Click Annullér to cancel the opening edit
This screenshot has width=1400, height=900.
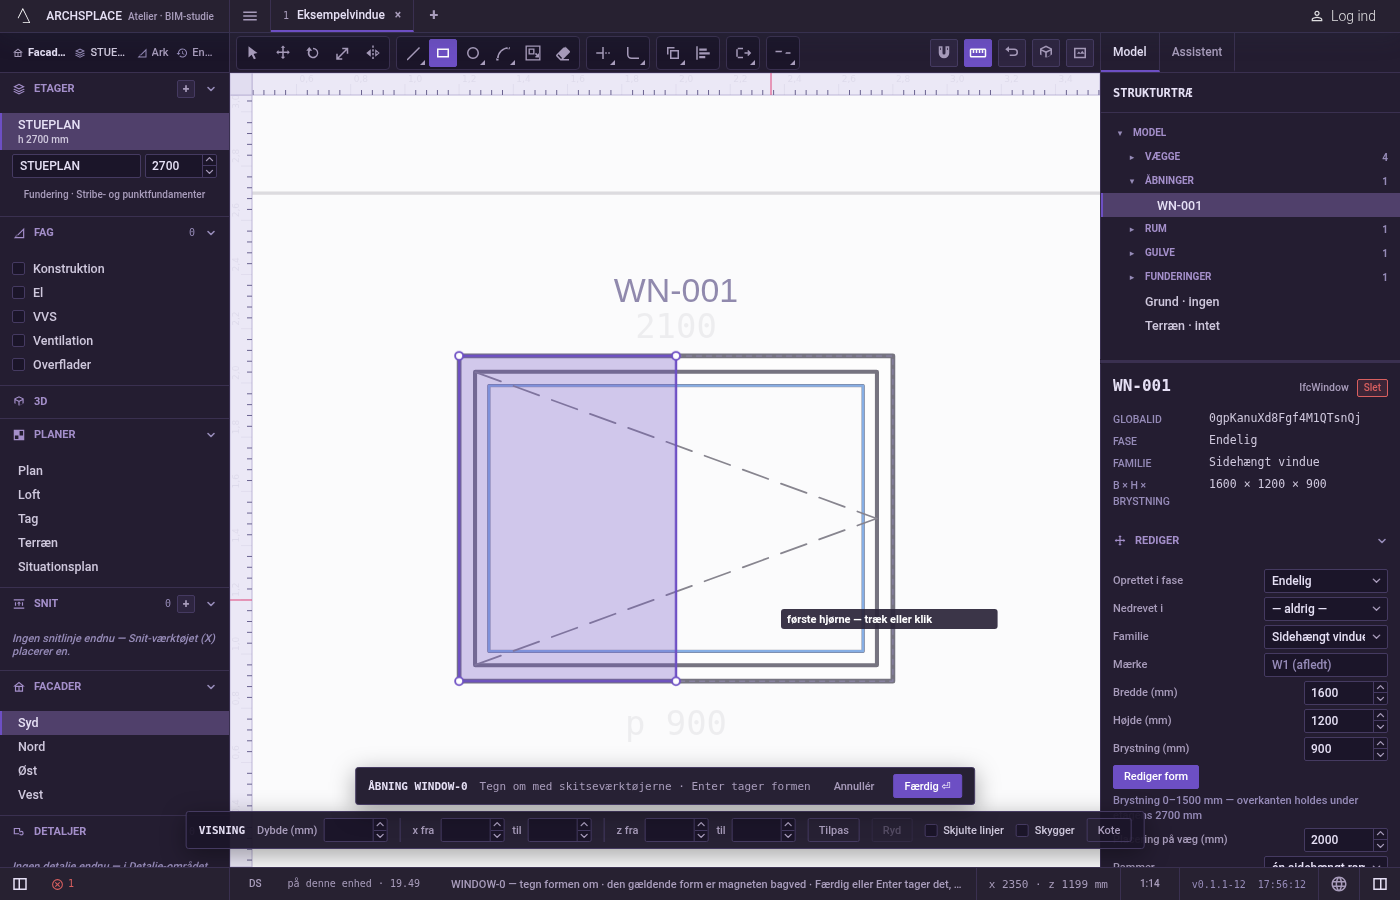click(854, 786)
